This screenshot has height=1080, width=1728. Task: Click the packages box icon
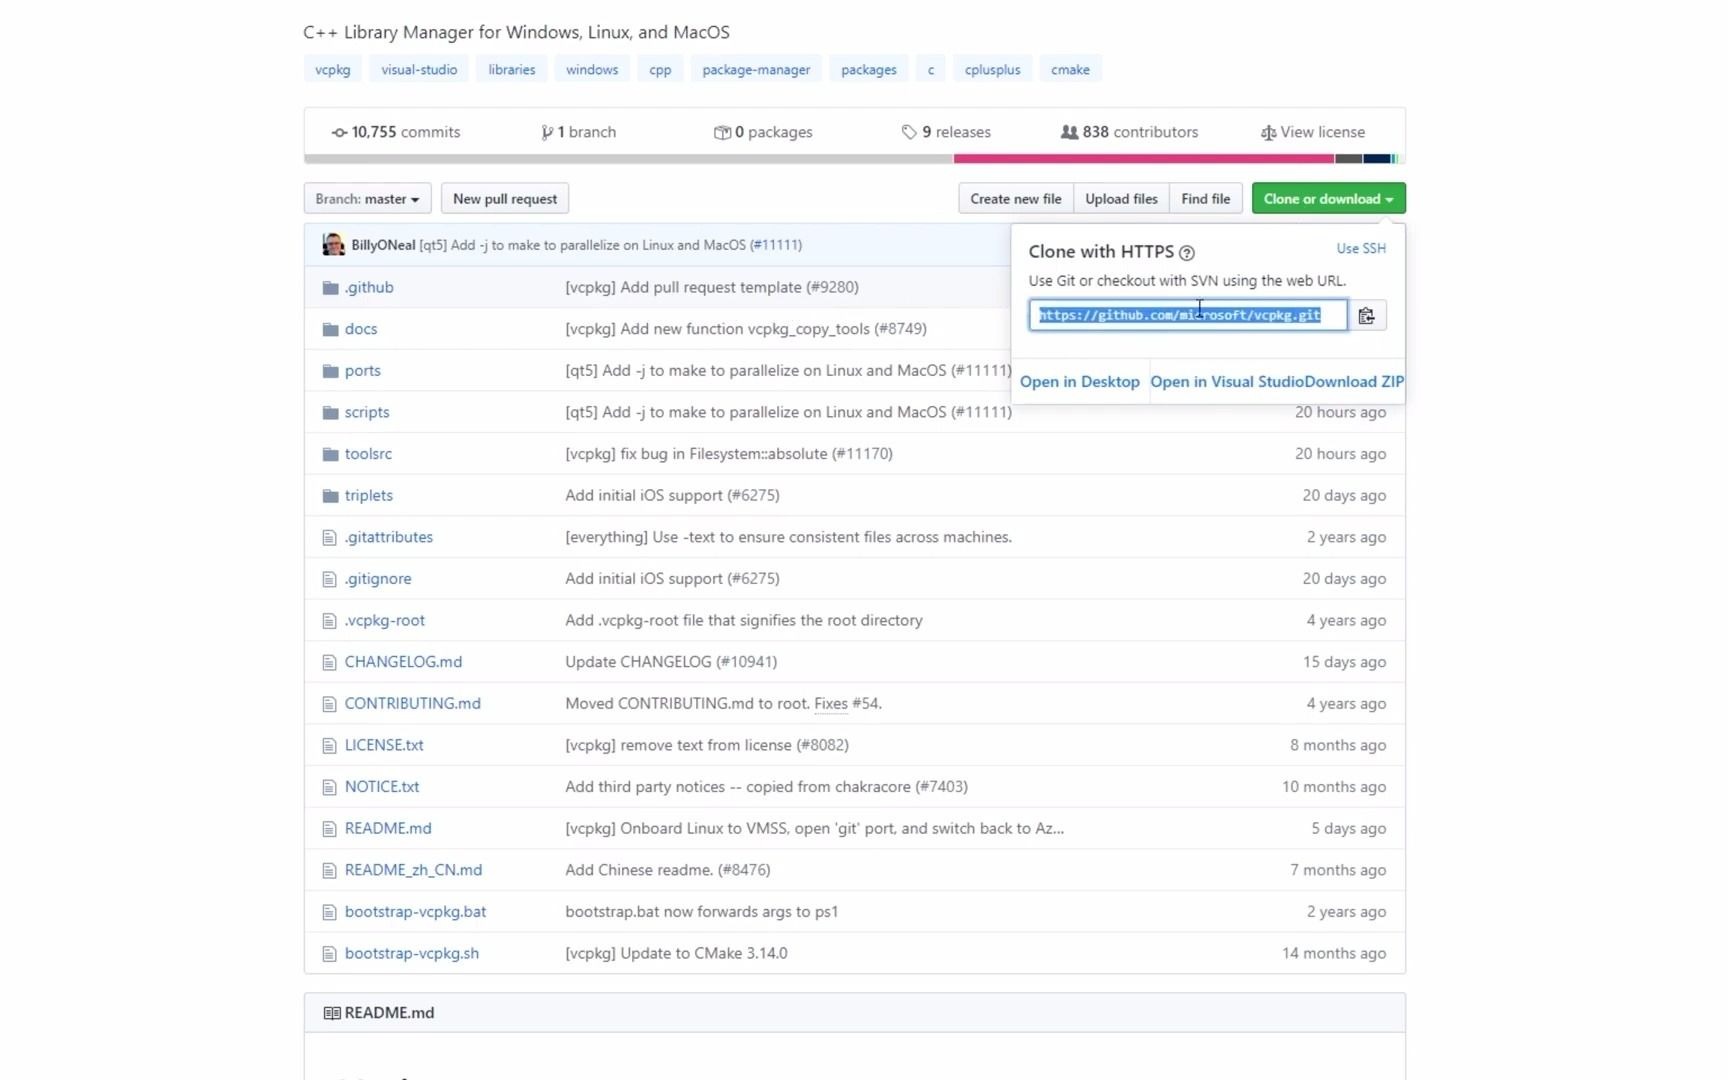click(x=722, y=133)
